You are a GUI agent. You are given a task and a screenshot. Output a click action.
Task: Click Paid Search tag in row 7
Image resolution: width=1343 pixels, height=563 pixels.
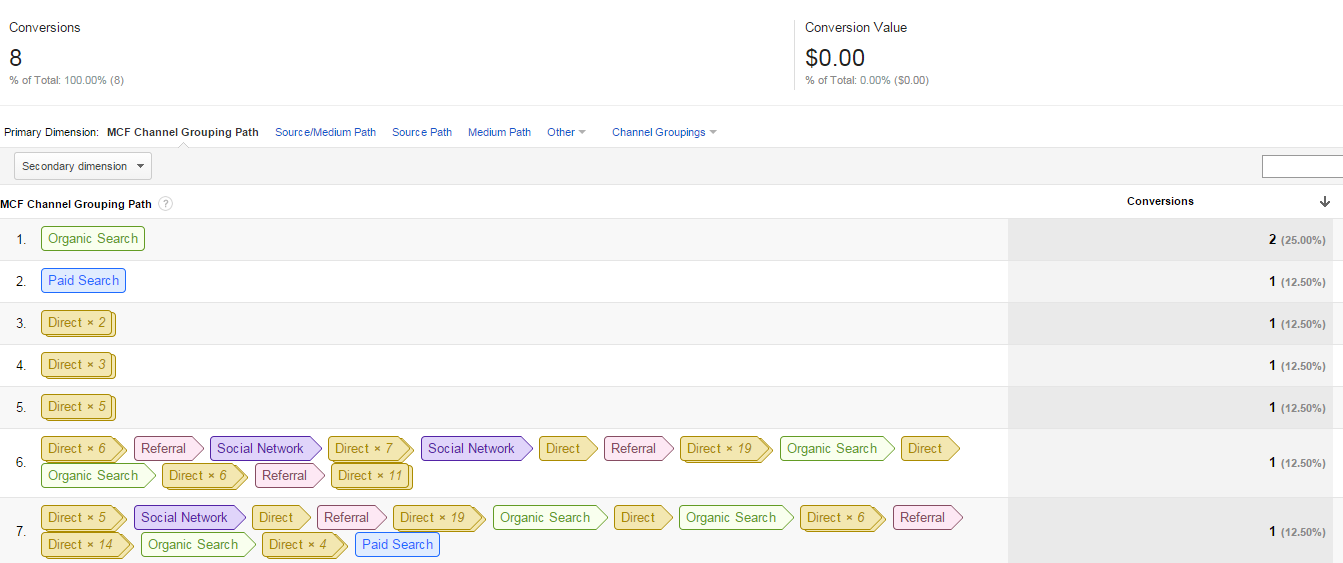tap(397, 545)
